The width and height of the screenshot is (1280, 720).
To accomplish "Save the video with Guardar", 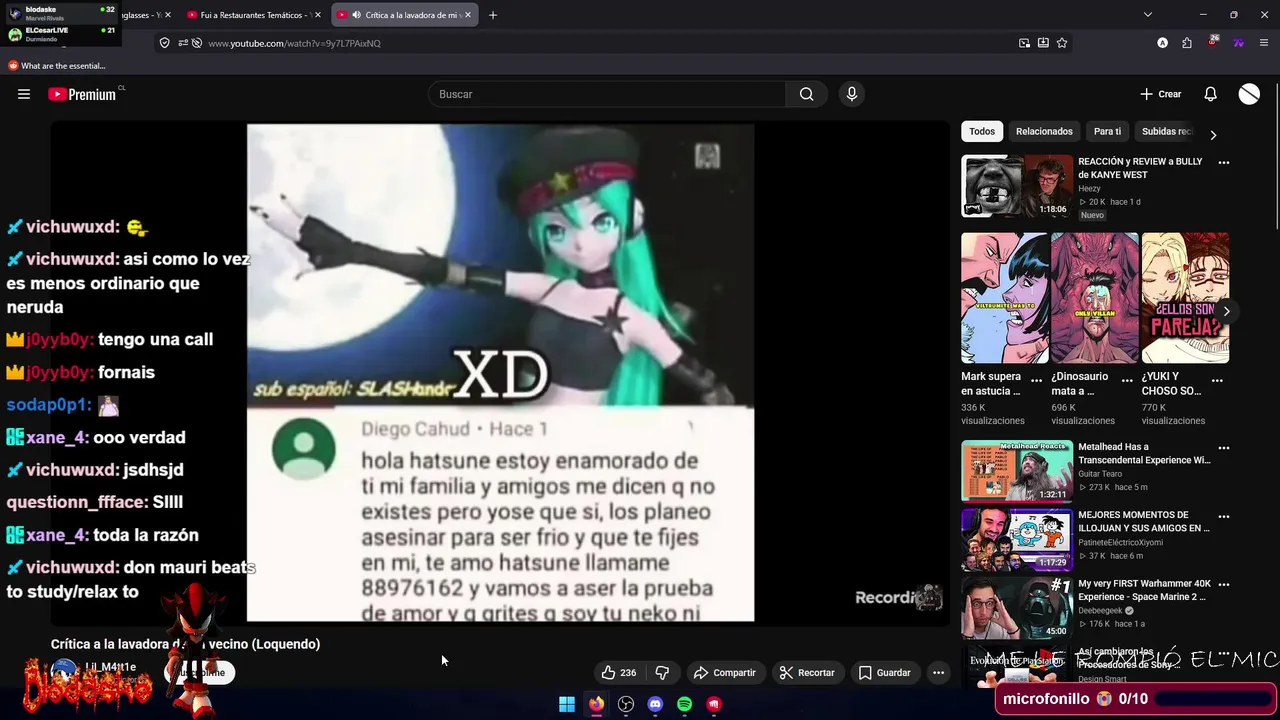I will point(885,673).
